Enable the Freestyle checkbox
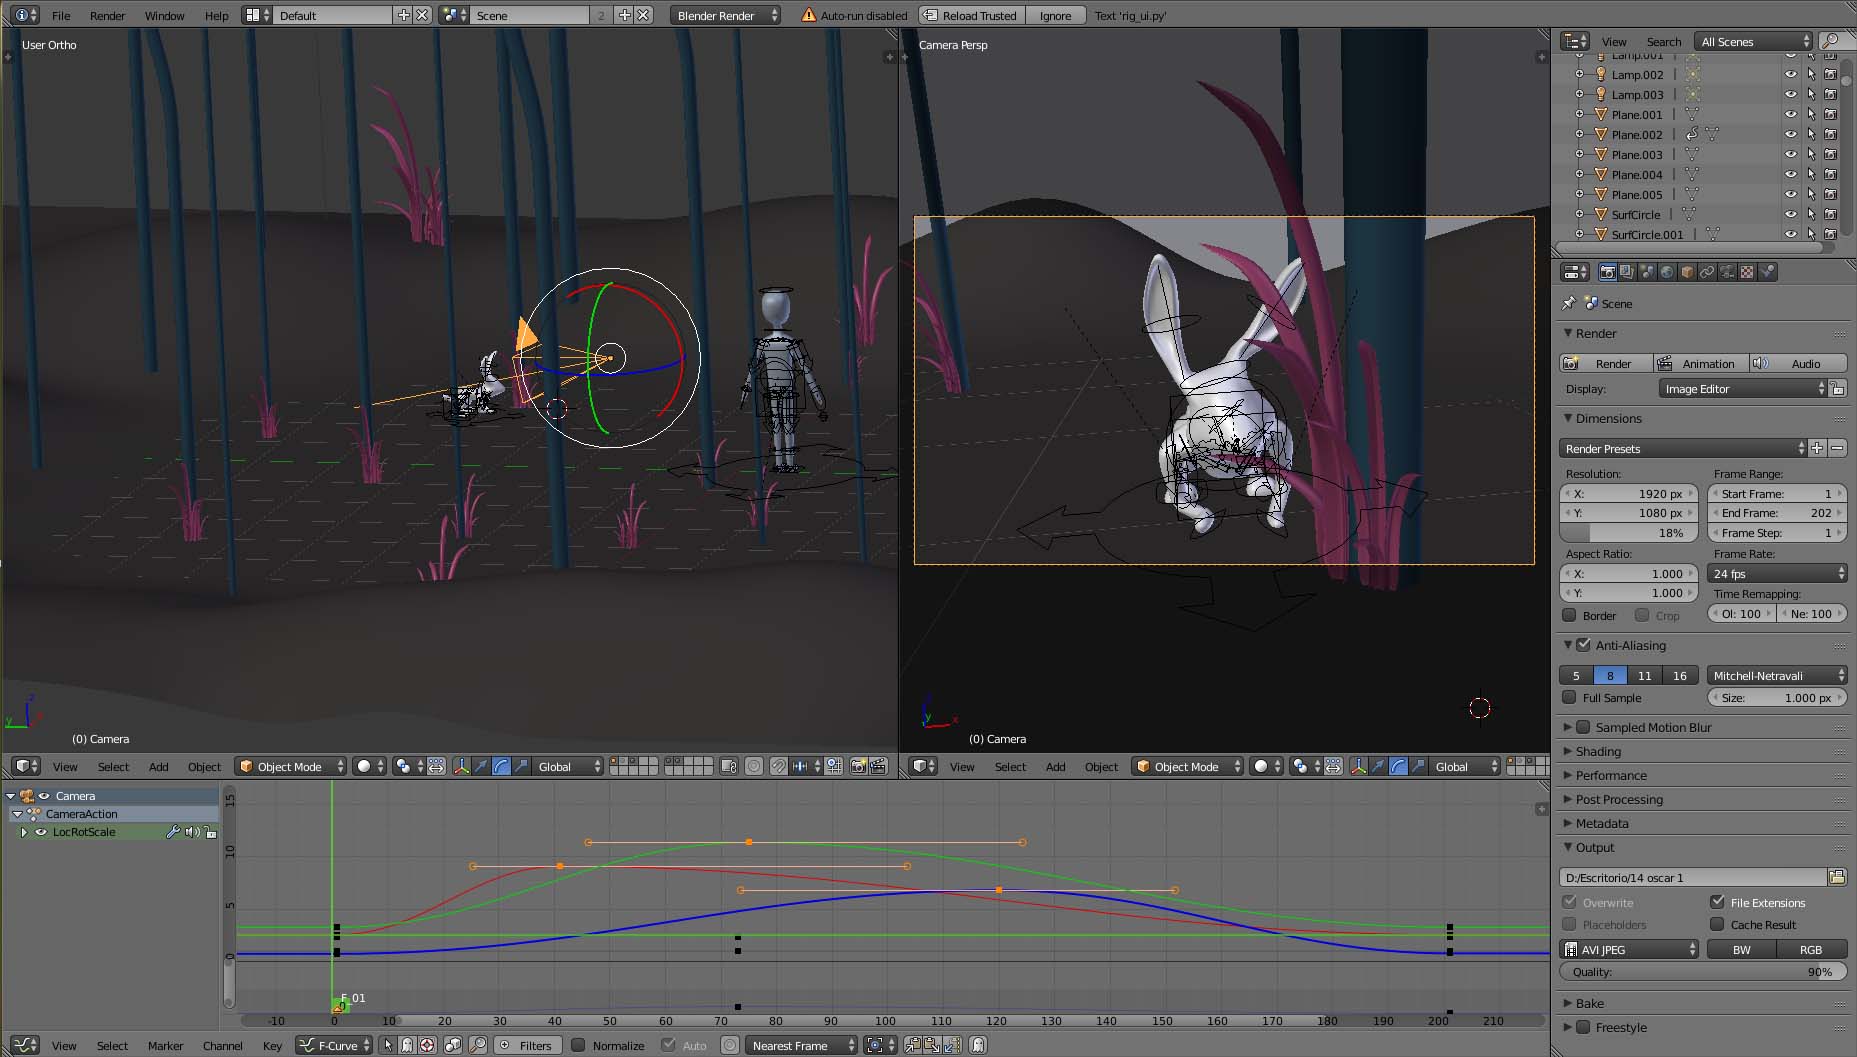Viewport: 1857px width, 1057px height. [1583, 1027]
